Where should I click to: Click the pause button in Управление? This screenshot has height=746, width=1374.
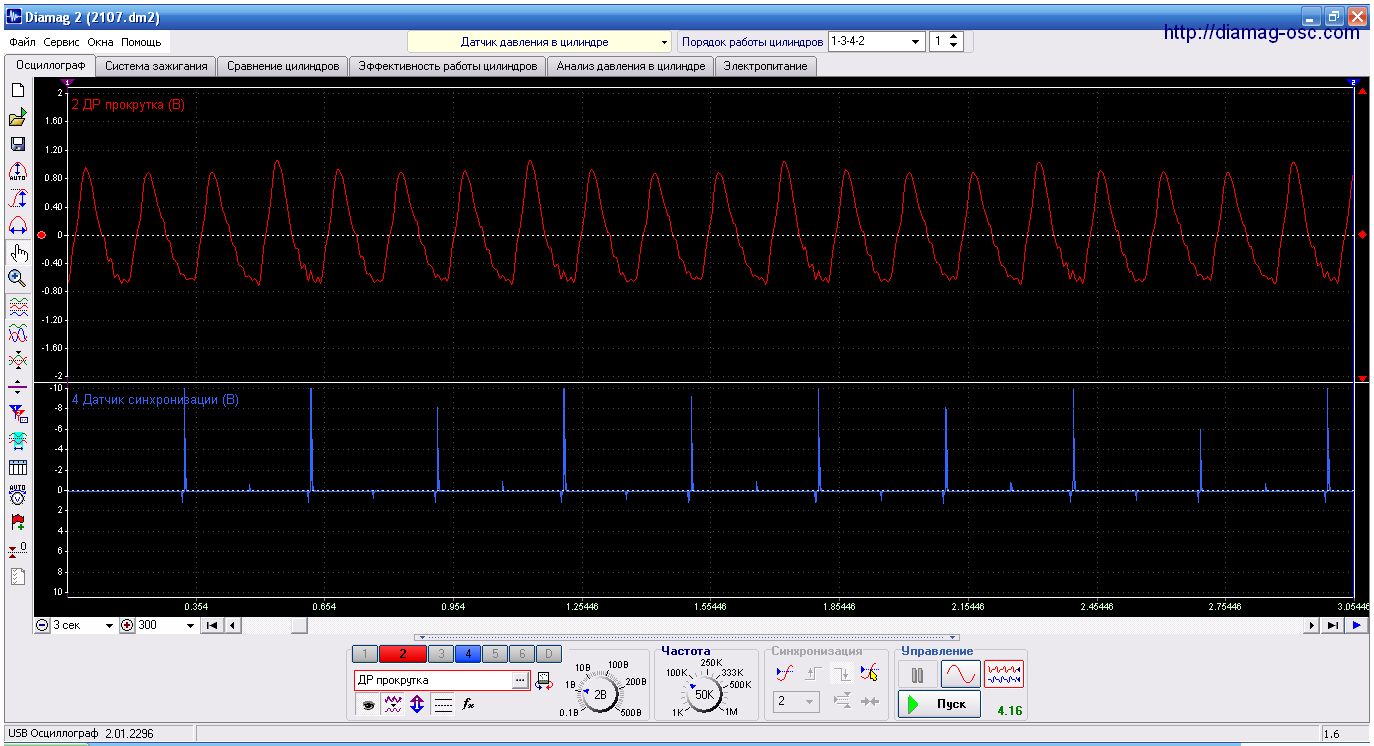click(x=917, y=674)
